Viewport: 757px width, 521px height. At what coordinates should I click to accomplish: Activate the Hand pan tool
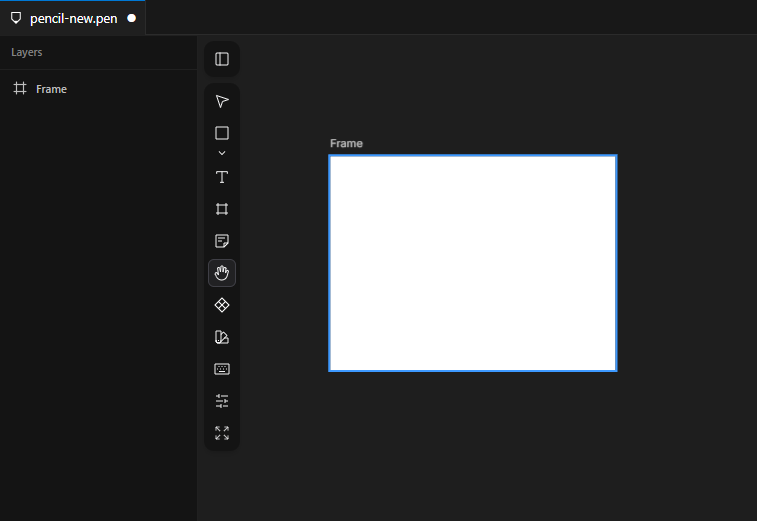pyautogui.click(x=222, y=273)
